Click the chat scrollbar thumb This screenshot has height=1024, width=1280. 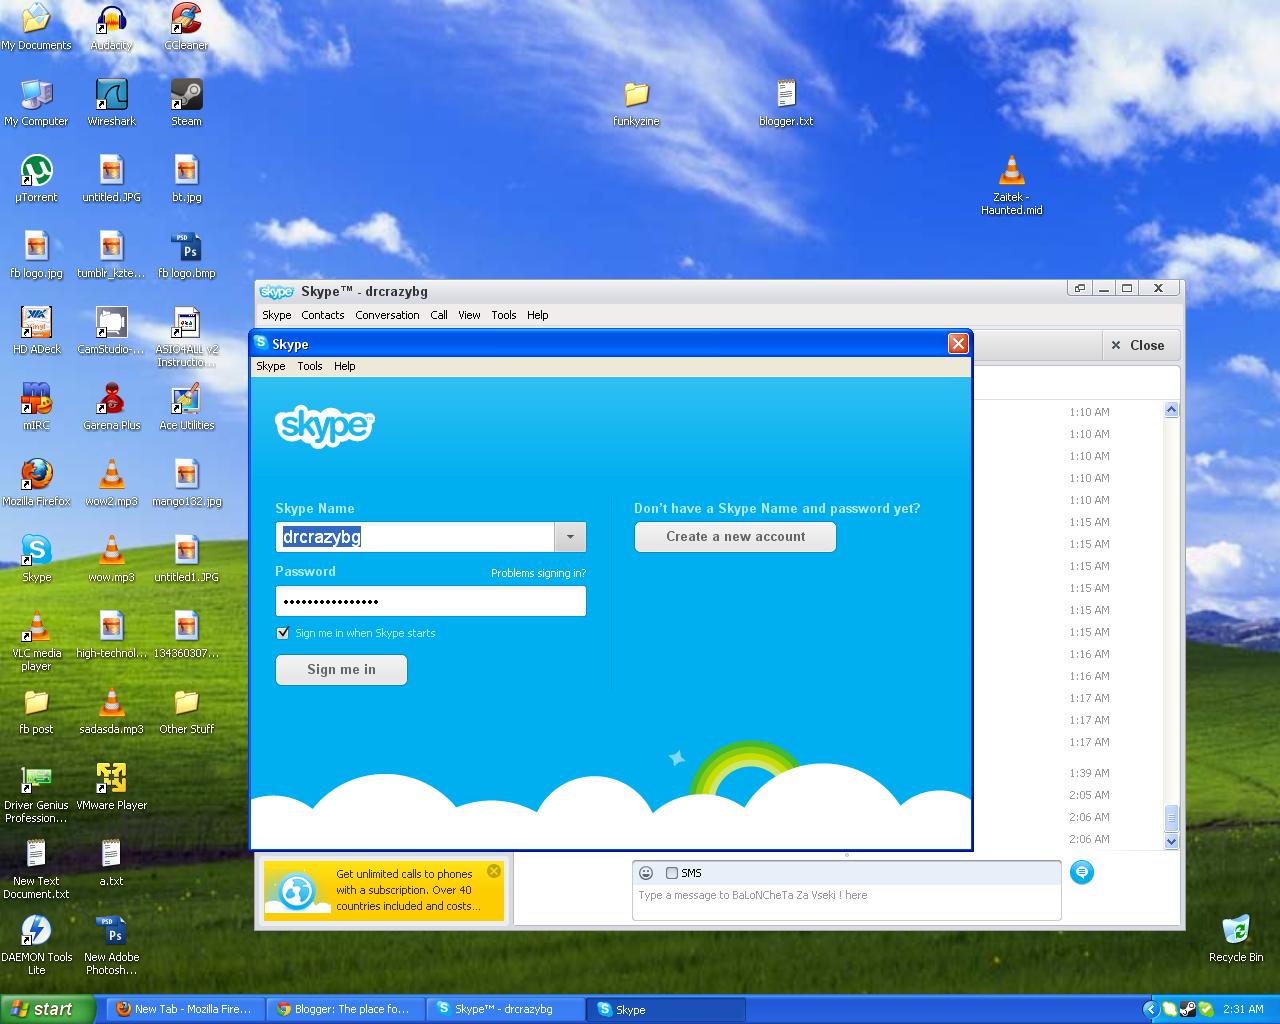(1171, 819)
